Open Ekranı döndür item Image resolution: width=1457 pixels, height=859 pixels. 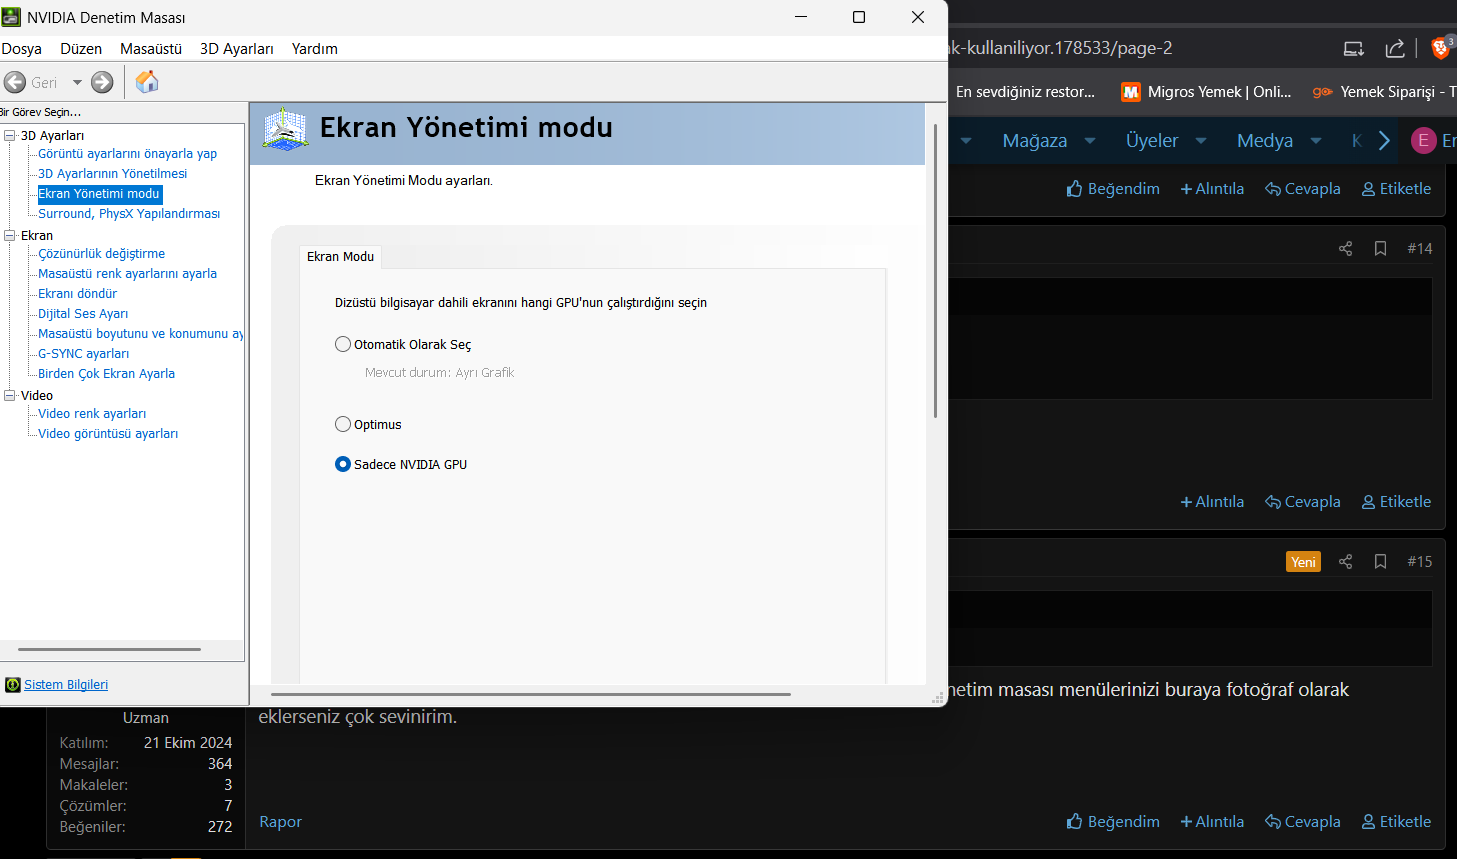pyautogui.click(x=77, y=294)
